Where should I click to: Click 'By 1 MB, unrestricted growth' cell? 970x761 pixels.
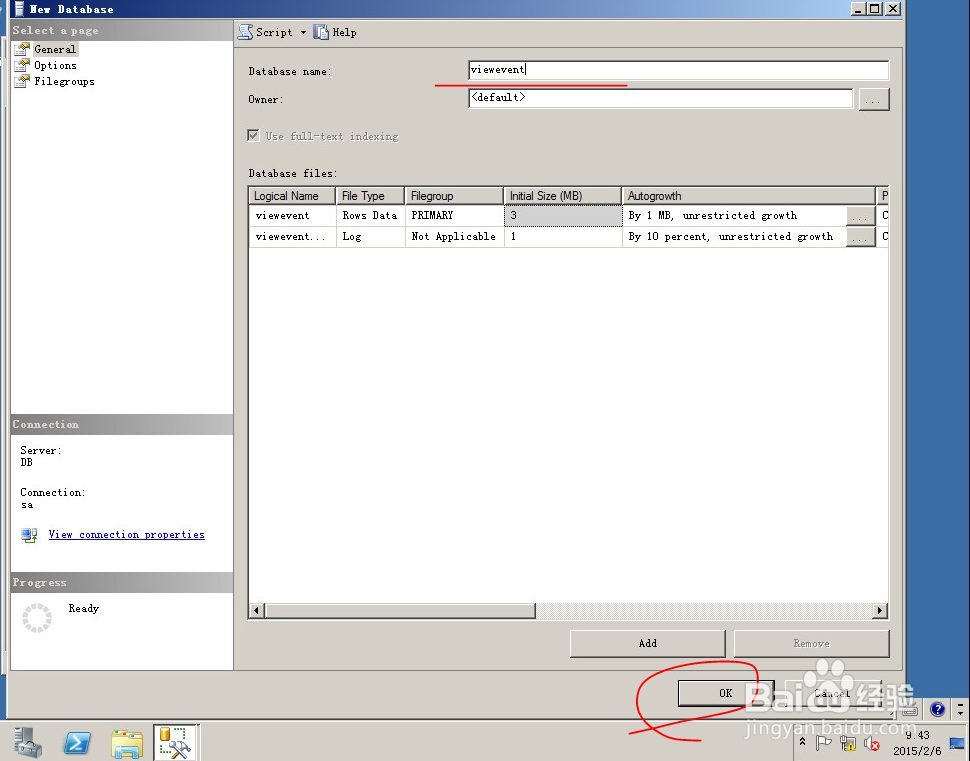(x=734, y=215)
